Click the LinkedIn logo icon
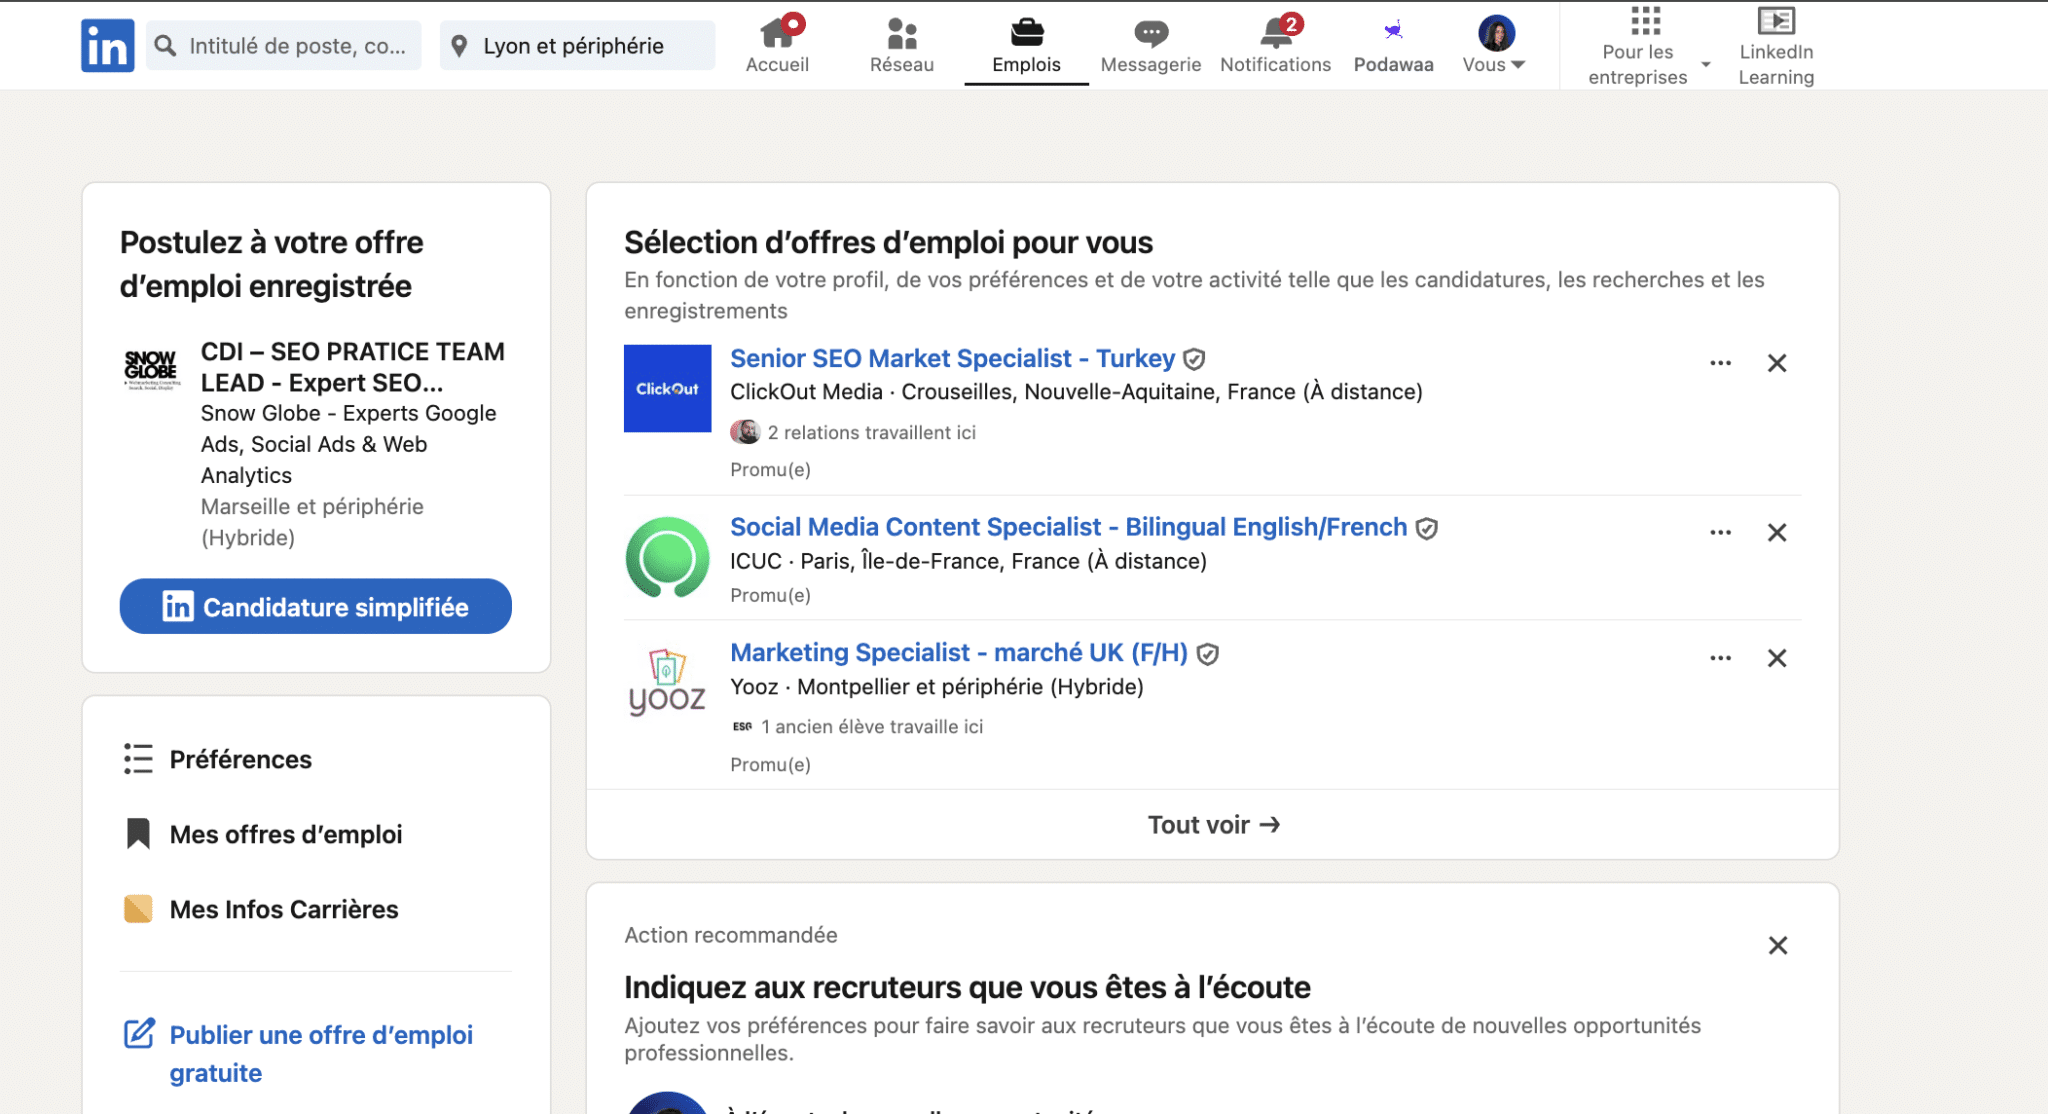This screenshot has height=1114, width=2048. point(107,46)
